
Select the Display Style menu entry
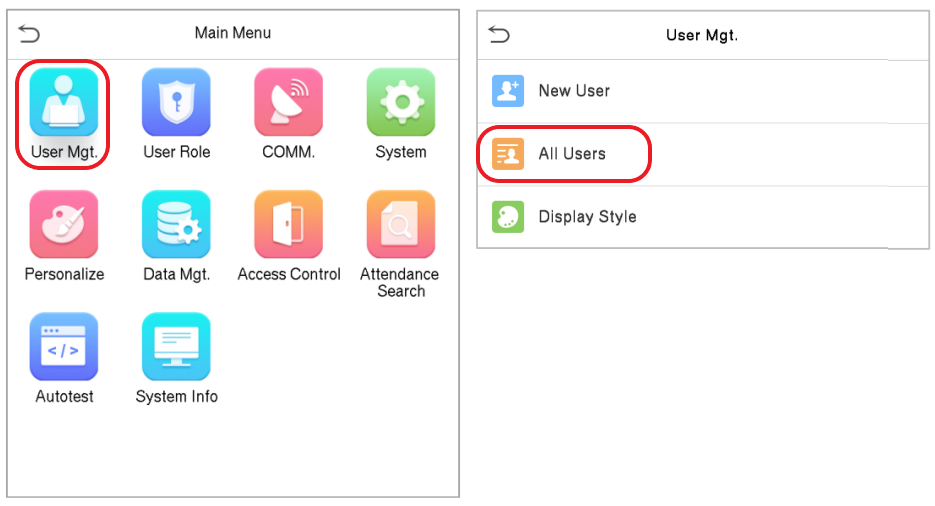tap(703, 217)
